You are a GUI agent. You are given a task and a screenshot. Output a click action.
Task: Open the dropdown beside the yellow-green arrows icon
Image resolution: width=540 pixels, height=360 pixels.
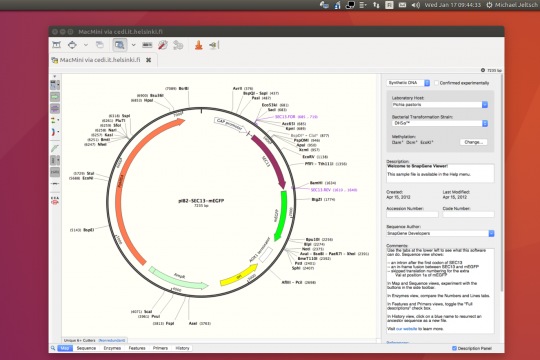coord(58,120)
